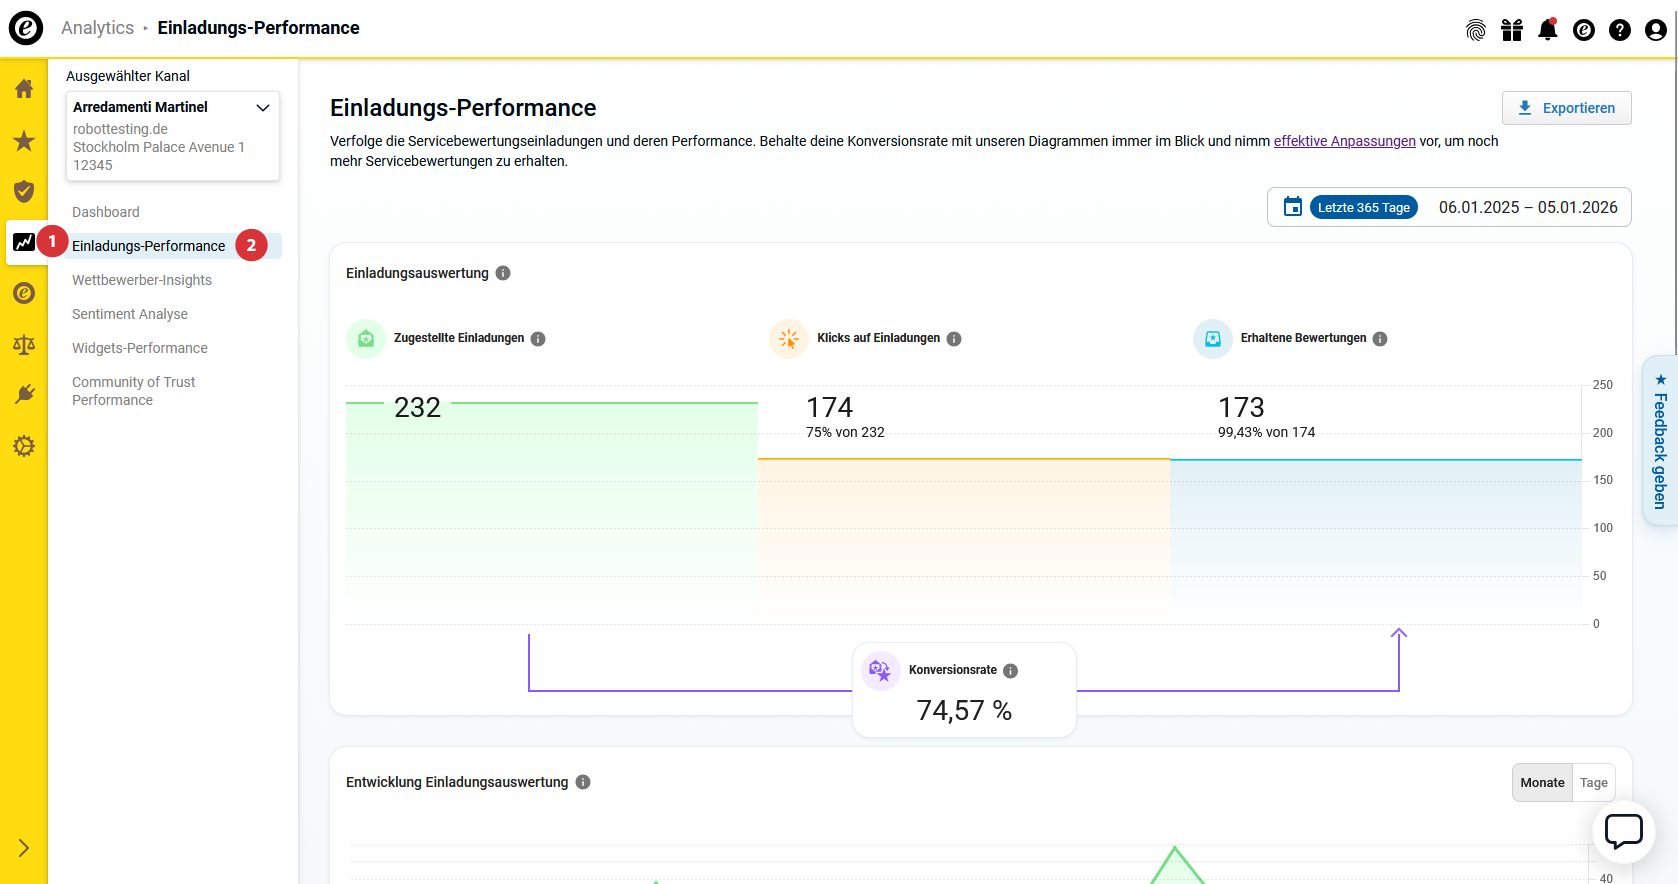Screen dimensions: 1678x884
Task: Click the help question mark icon
Action: [1619, 30]
